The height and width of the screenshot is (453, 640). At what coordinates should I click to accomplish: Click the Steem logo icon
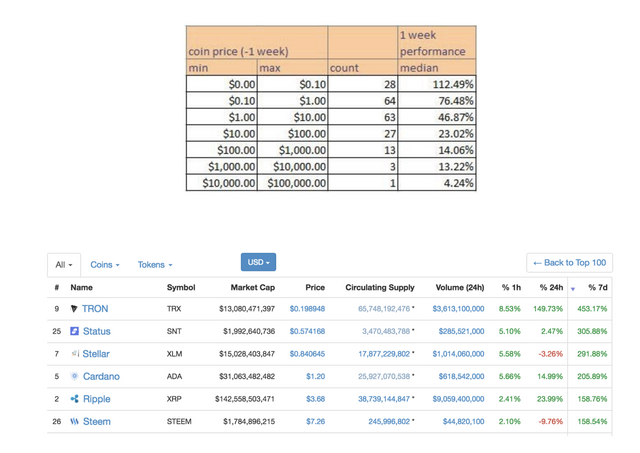click(74, 421)
